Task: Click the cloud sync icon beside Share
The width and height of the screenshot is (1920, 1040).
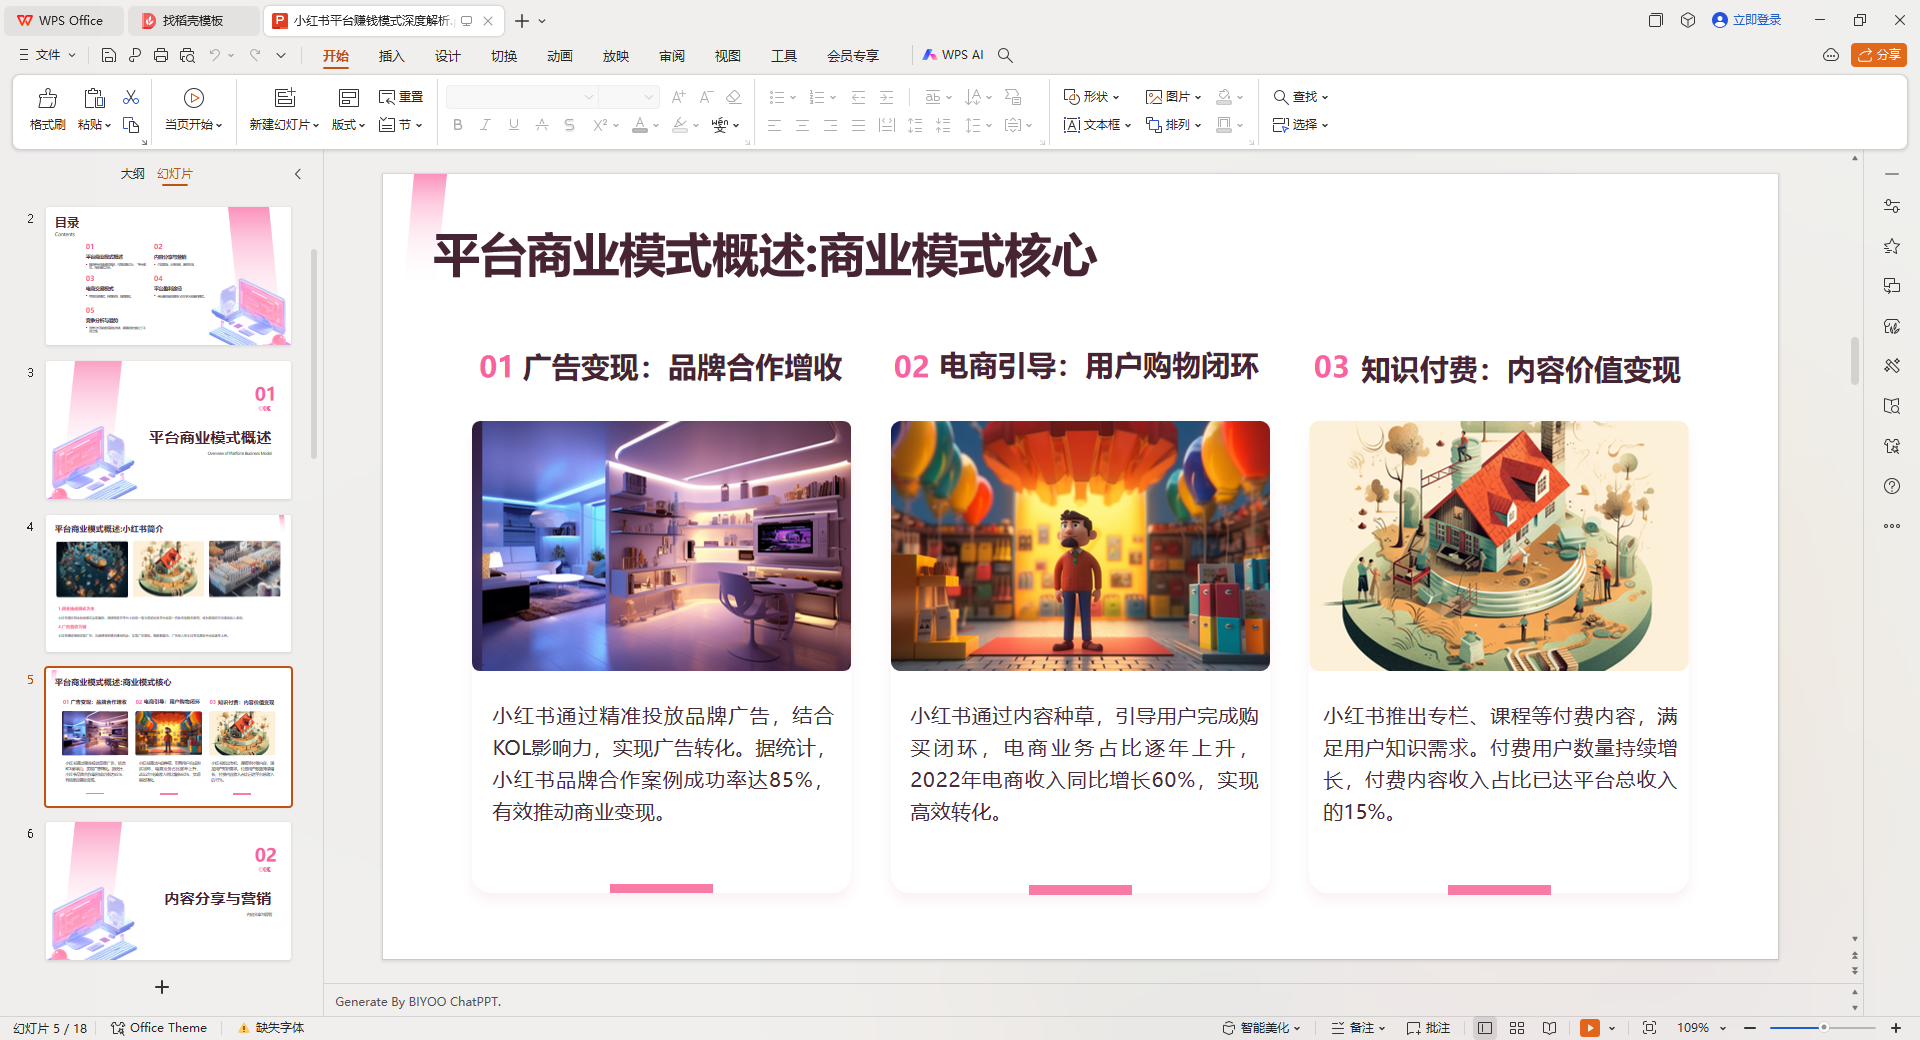Action: pyautogui.click(x=1831, y=55)
